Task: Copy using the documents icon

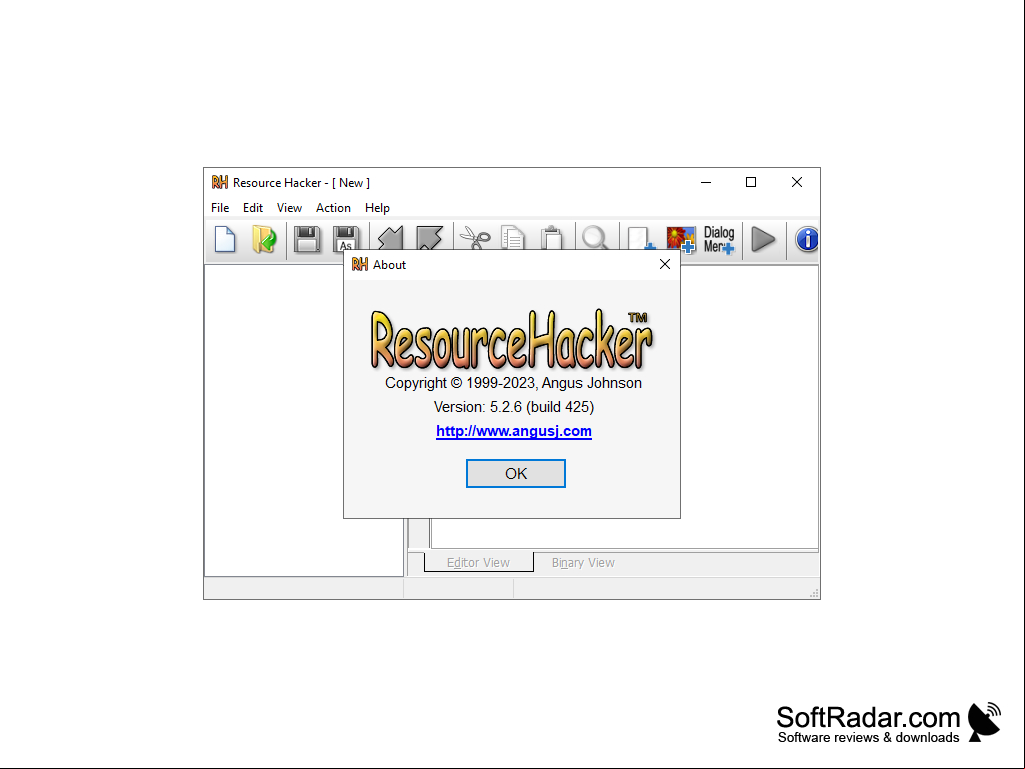Action: [513, 238]
